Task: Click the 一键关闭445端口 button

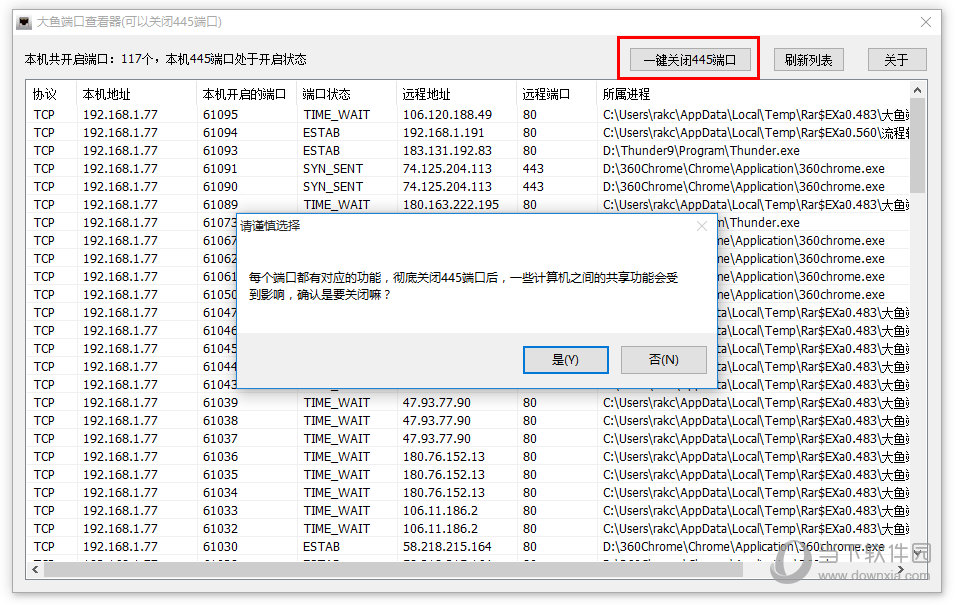Action: click(689, 60)
